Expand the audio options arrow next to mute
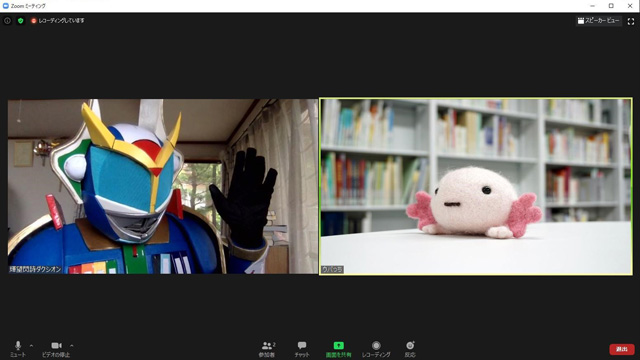This screenshot has width=640, height=360. coord(31,346)
